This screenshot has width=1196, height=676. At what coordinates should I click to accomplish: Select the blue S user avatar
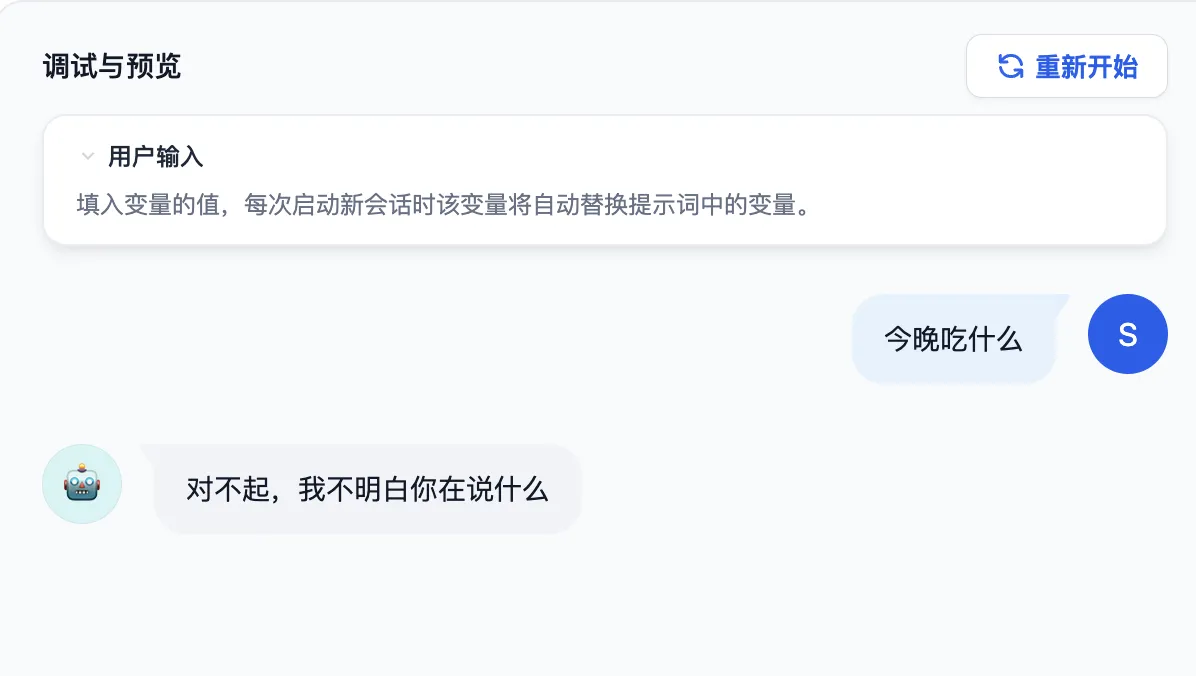1127,334
